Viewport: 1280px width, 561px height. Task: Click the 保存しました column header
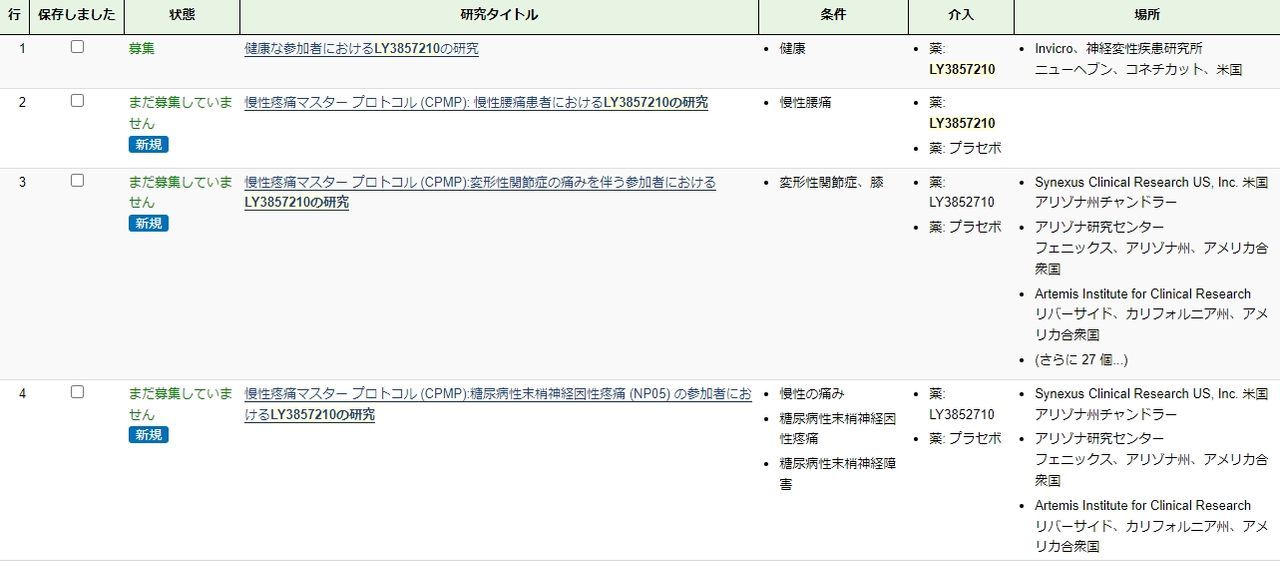click(77, 15)
